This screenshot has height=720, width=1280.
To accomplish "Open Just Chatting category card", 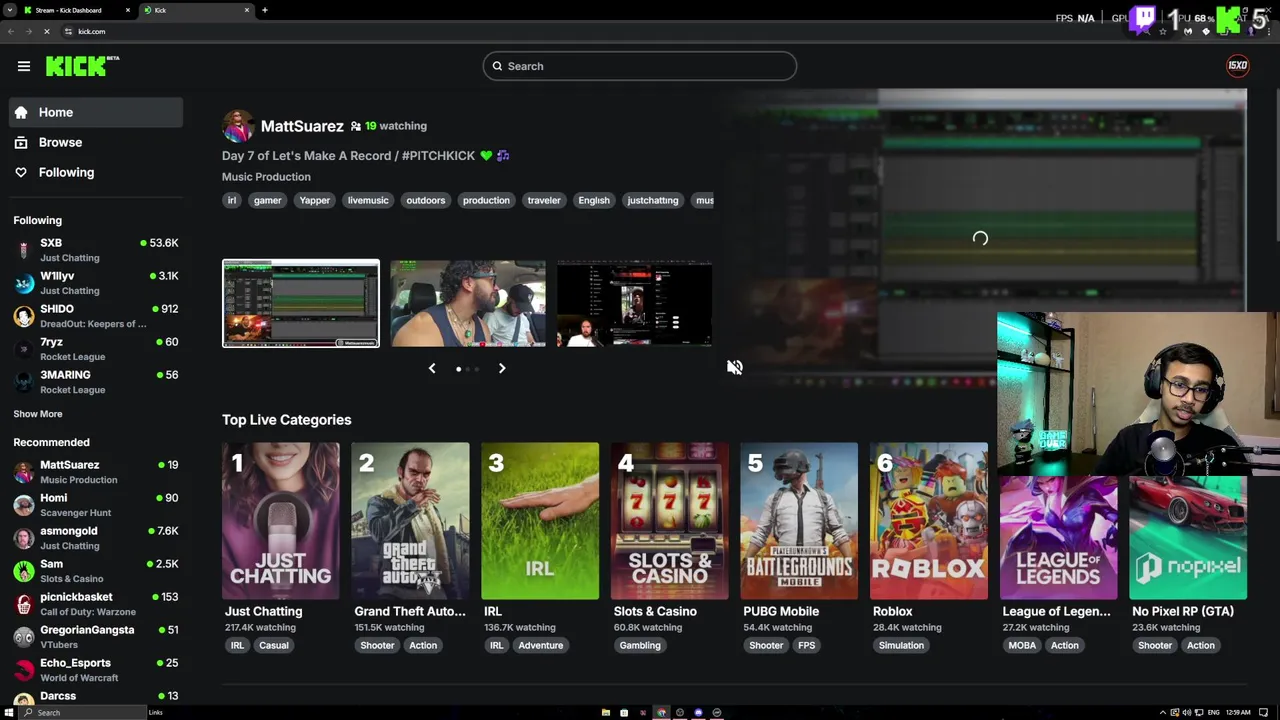I will 281,521.
